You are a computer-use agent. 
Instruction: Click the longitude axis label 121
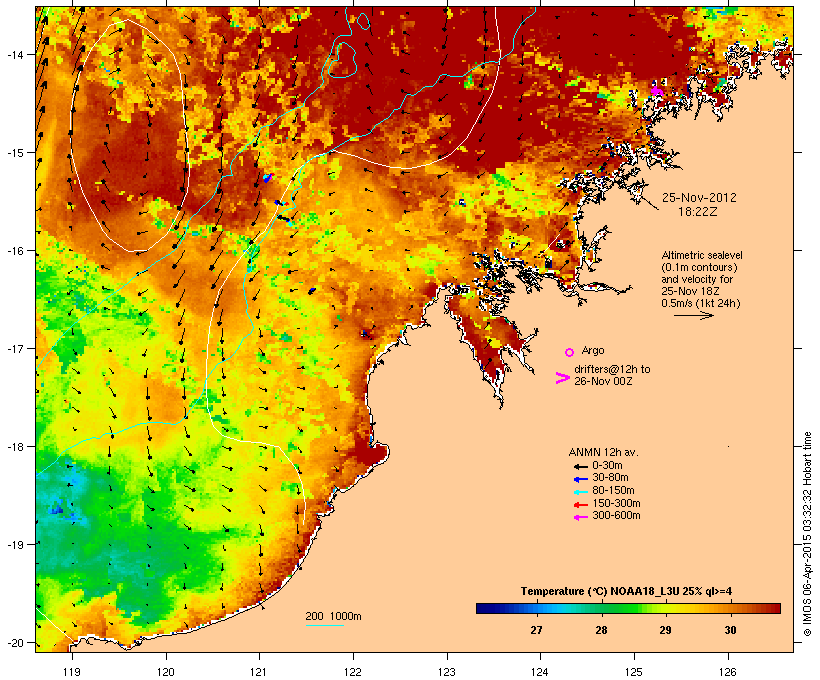[259, 672]
